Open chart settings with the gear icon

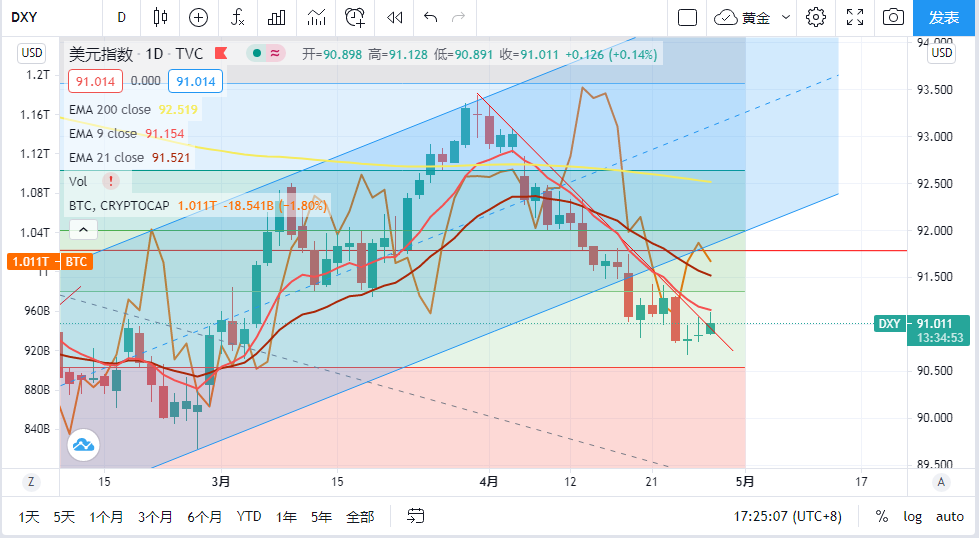click(x=816, y=17)
